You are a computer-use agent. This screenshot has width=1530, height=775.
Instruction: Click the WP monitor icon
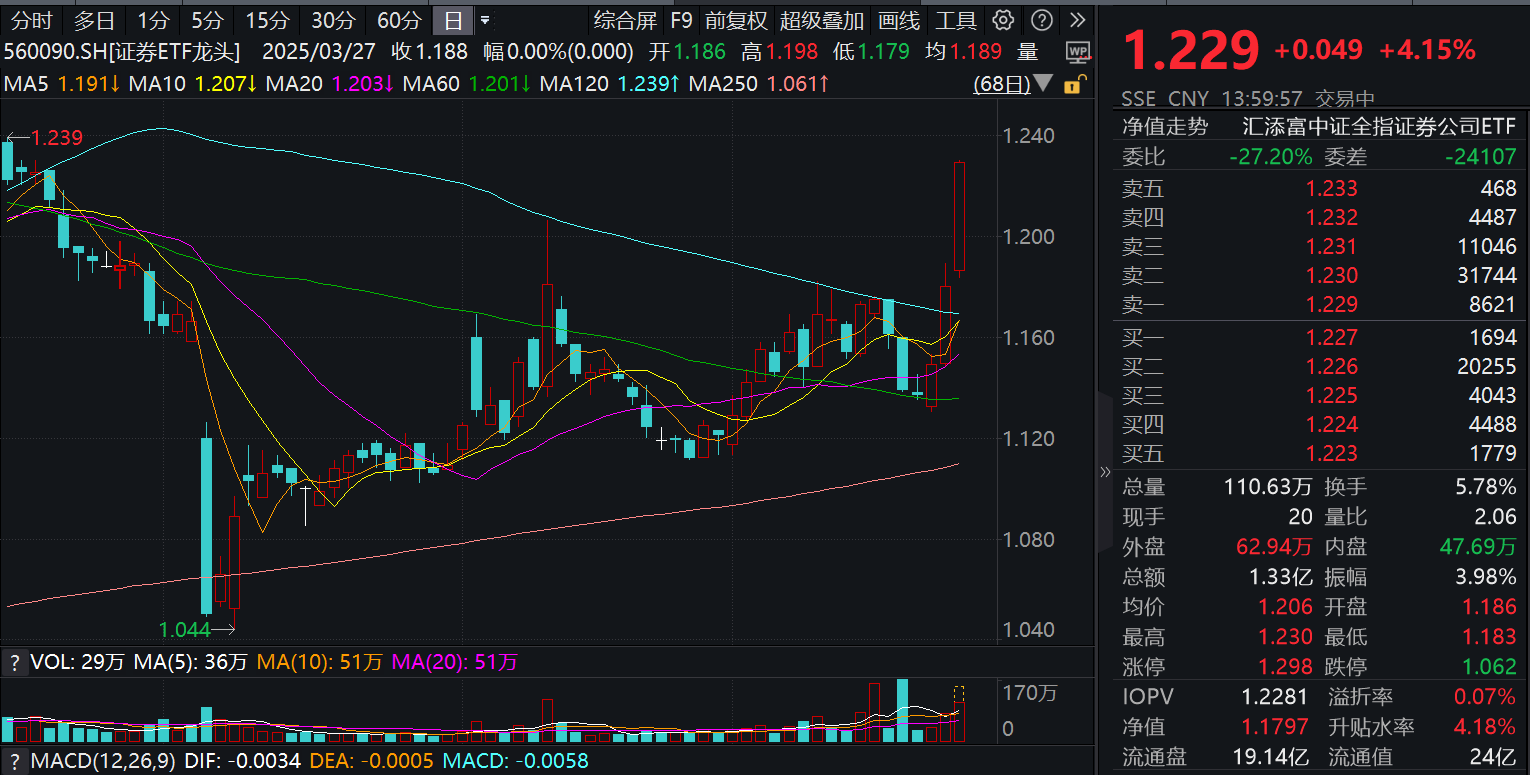[1077, 52]
